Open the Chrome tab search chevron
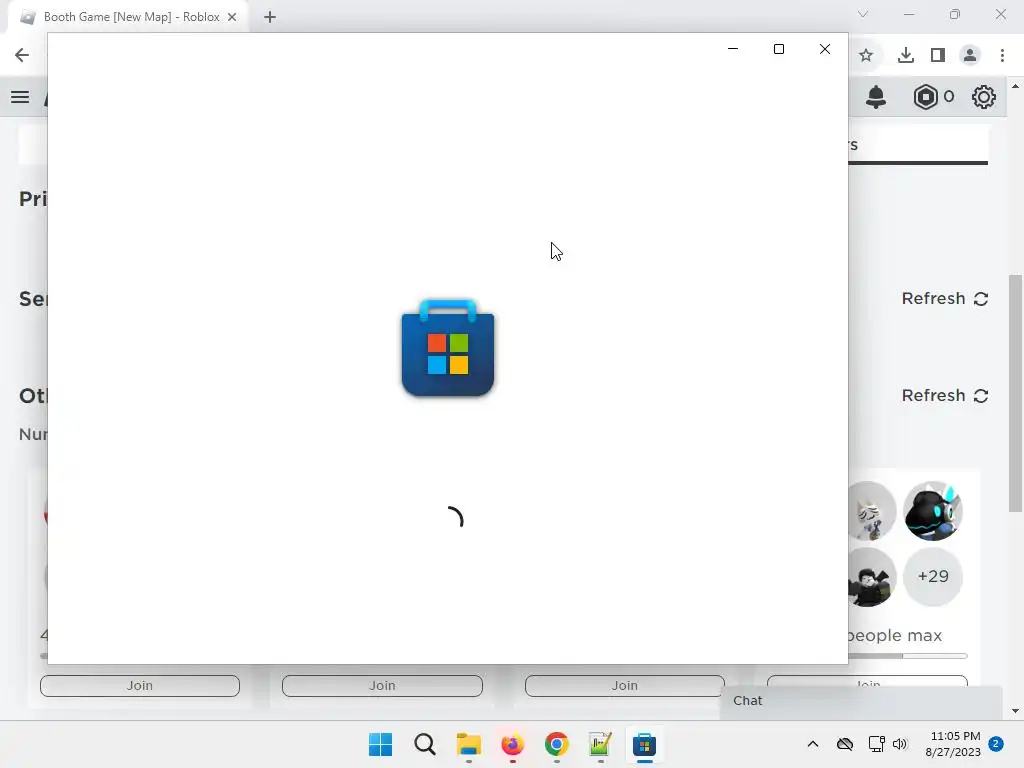This screenshot has width=1024, height=768. coord(863,14)
